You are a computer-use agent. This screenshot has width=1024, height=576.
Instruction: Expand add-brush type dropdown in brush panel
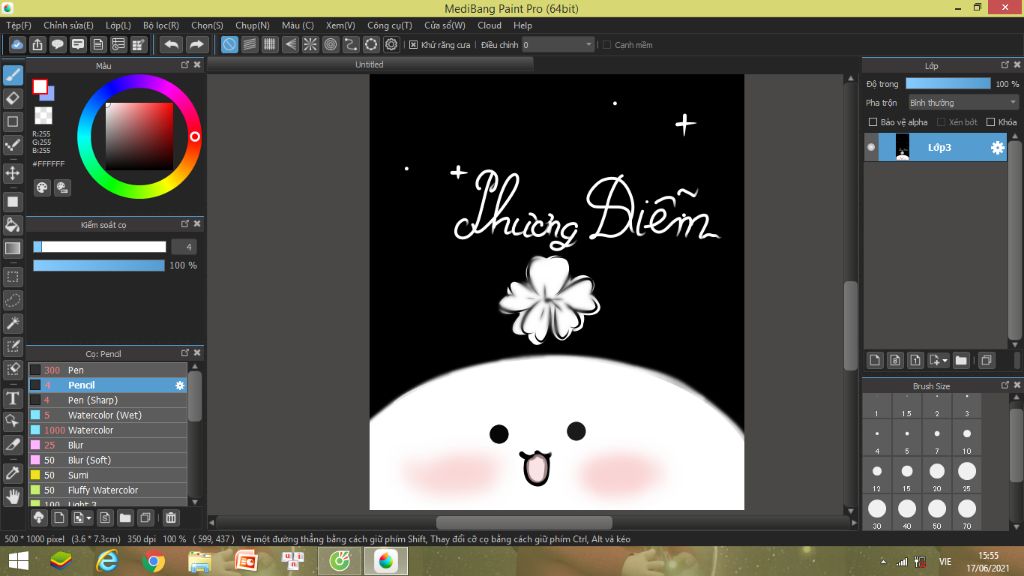coord(89,518)
